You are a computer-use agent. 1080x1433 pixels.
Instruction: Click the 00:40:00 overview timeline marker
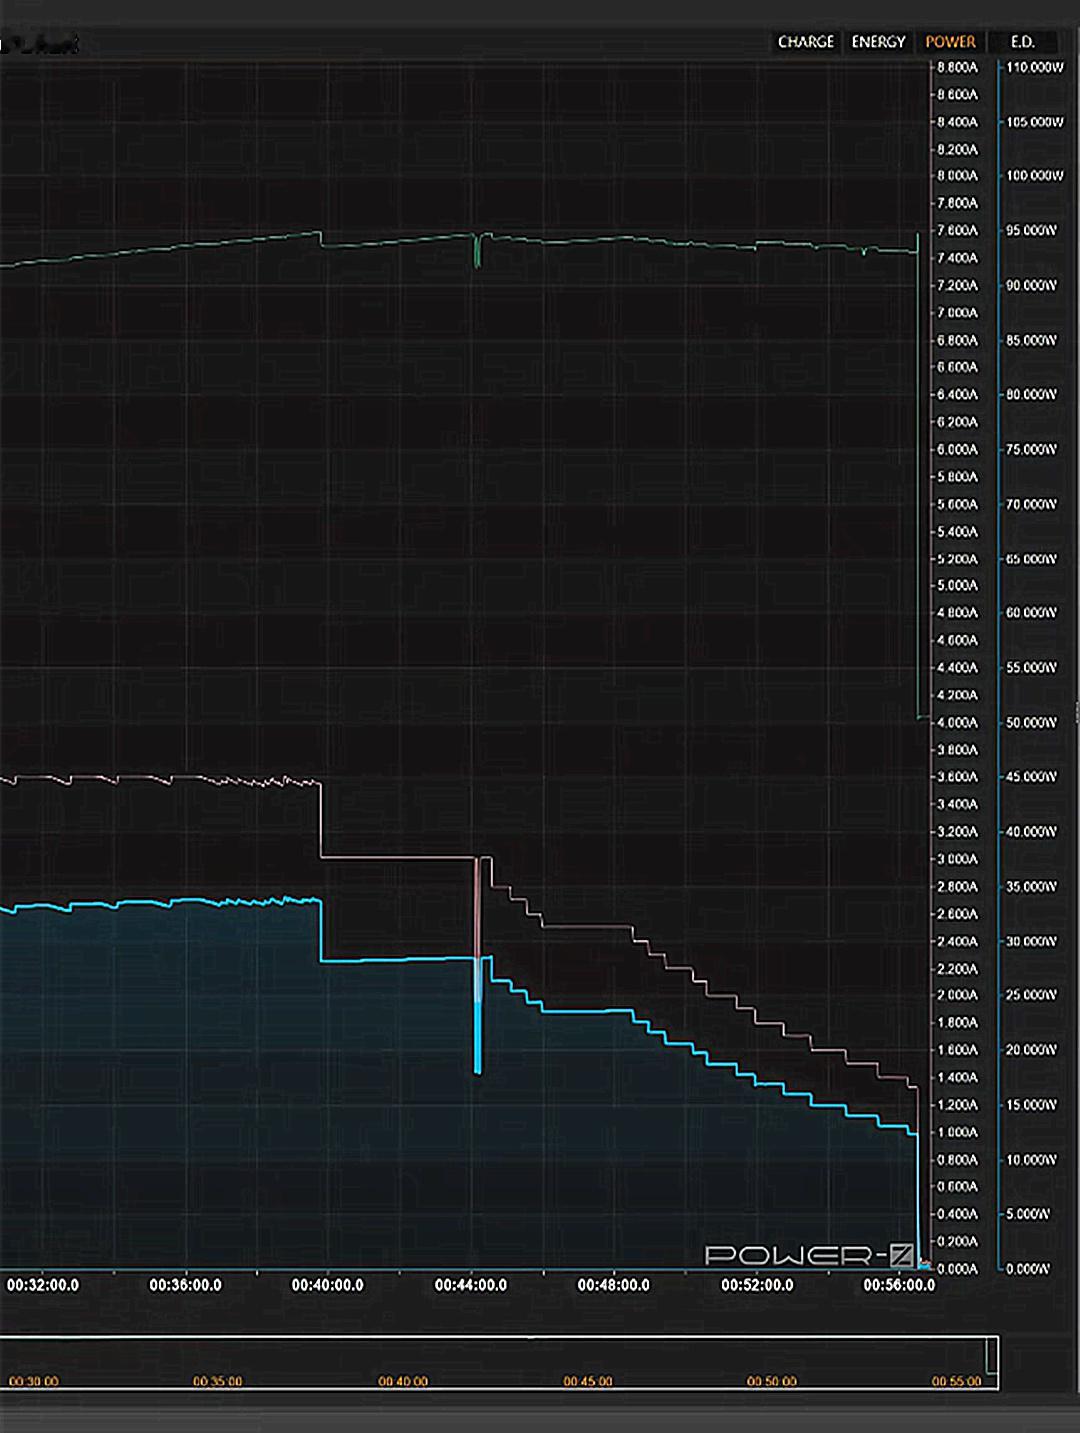pos(403,1381)
